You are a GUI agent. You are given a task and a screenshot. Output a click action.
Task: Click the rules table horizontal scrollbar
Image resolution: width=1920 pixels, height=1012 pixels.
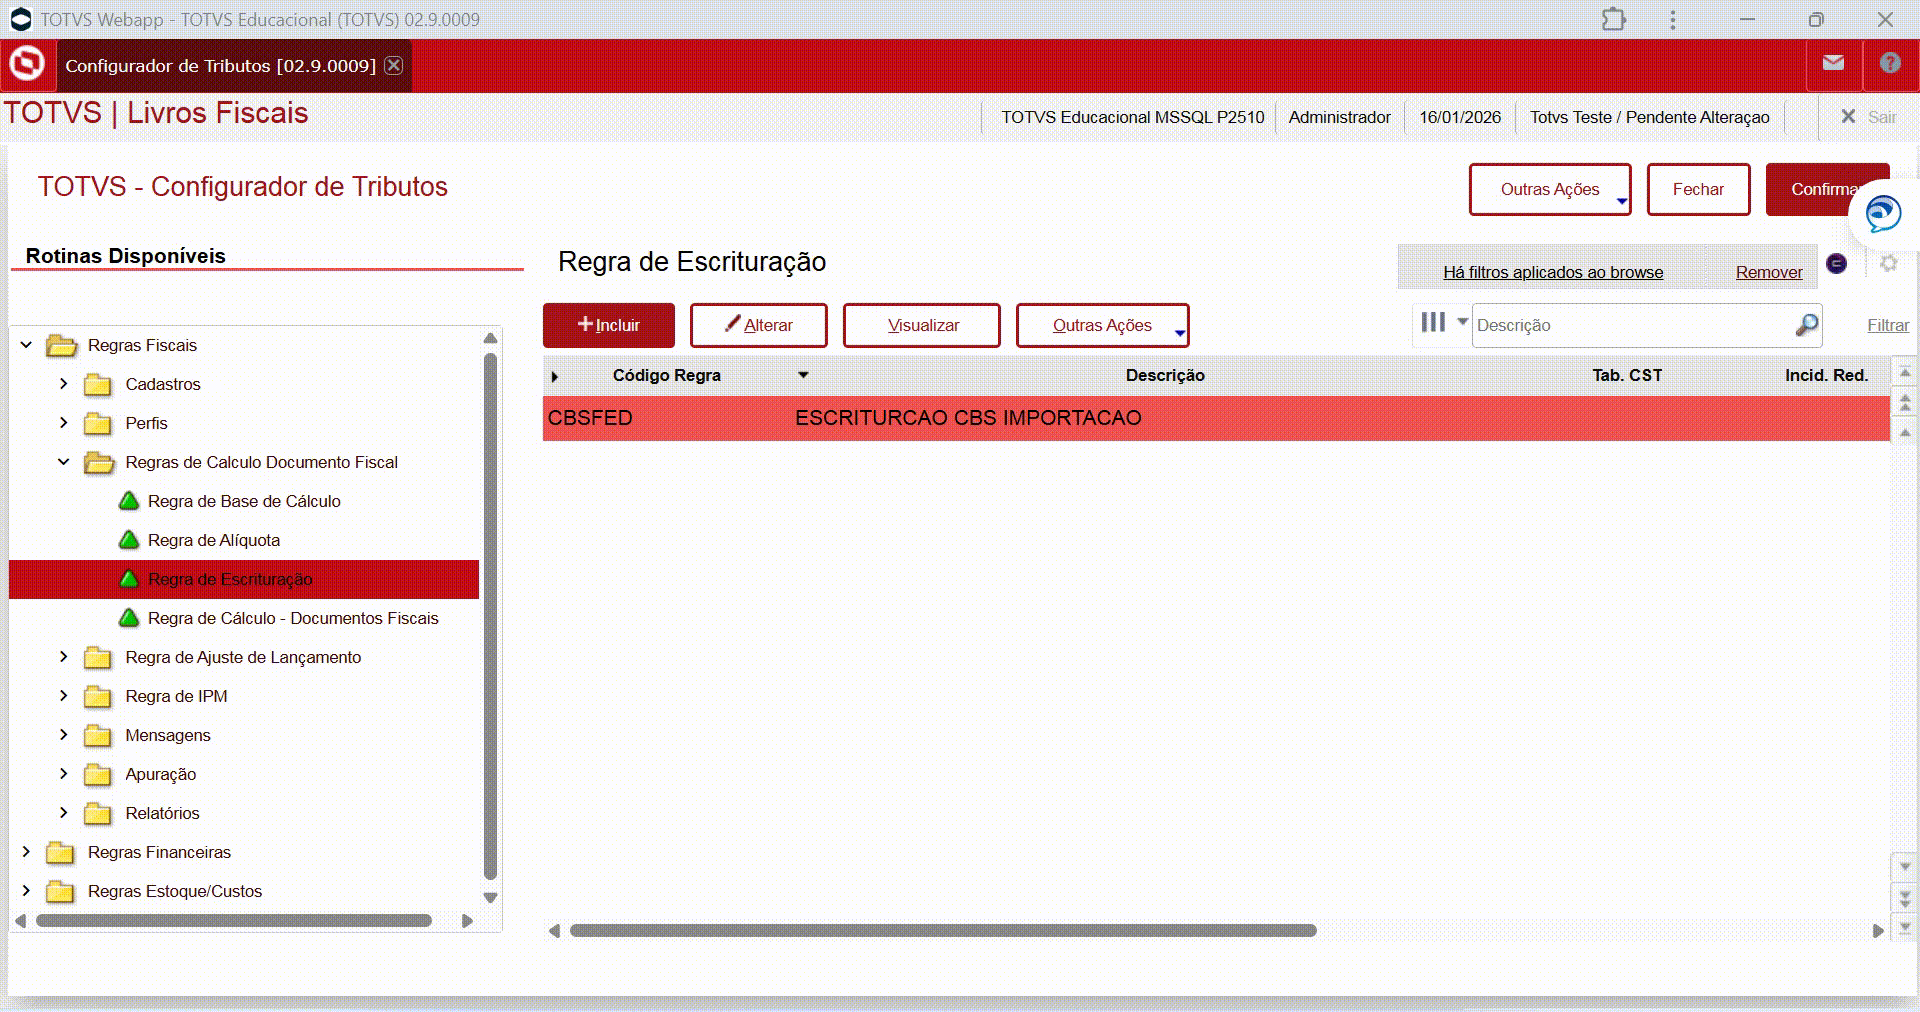tap(943, 930)
